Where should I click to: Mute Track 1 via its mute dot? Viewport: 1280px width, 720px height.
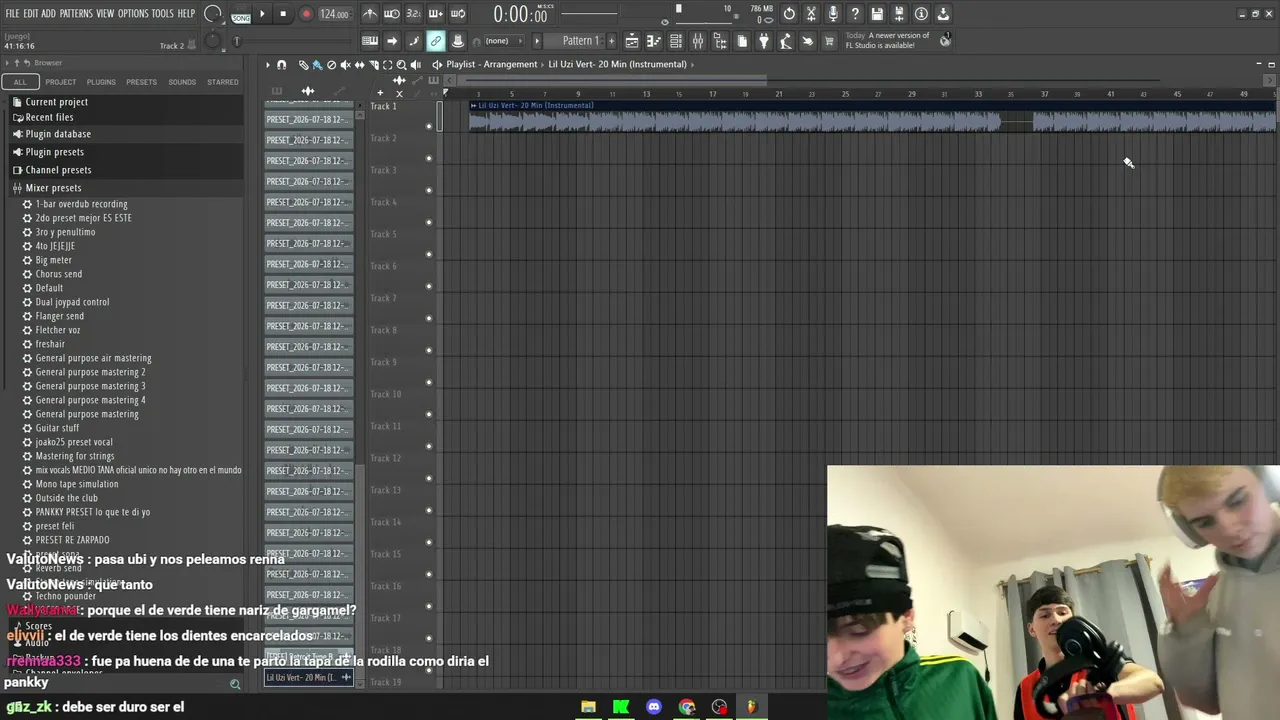pyautogui.click(x=429, y=126)
